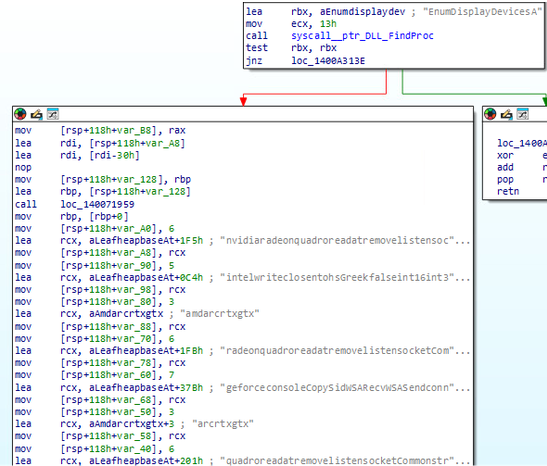547x466 pixels.
Task: Click the lea rdi, [rdi-30h] instruction
Action: [77, 155]
